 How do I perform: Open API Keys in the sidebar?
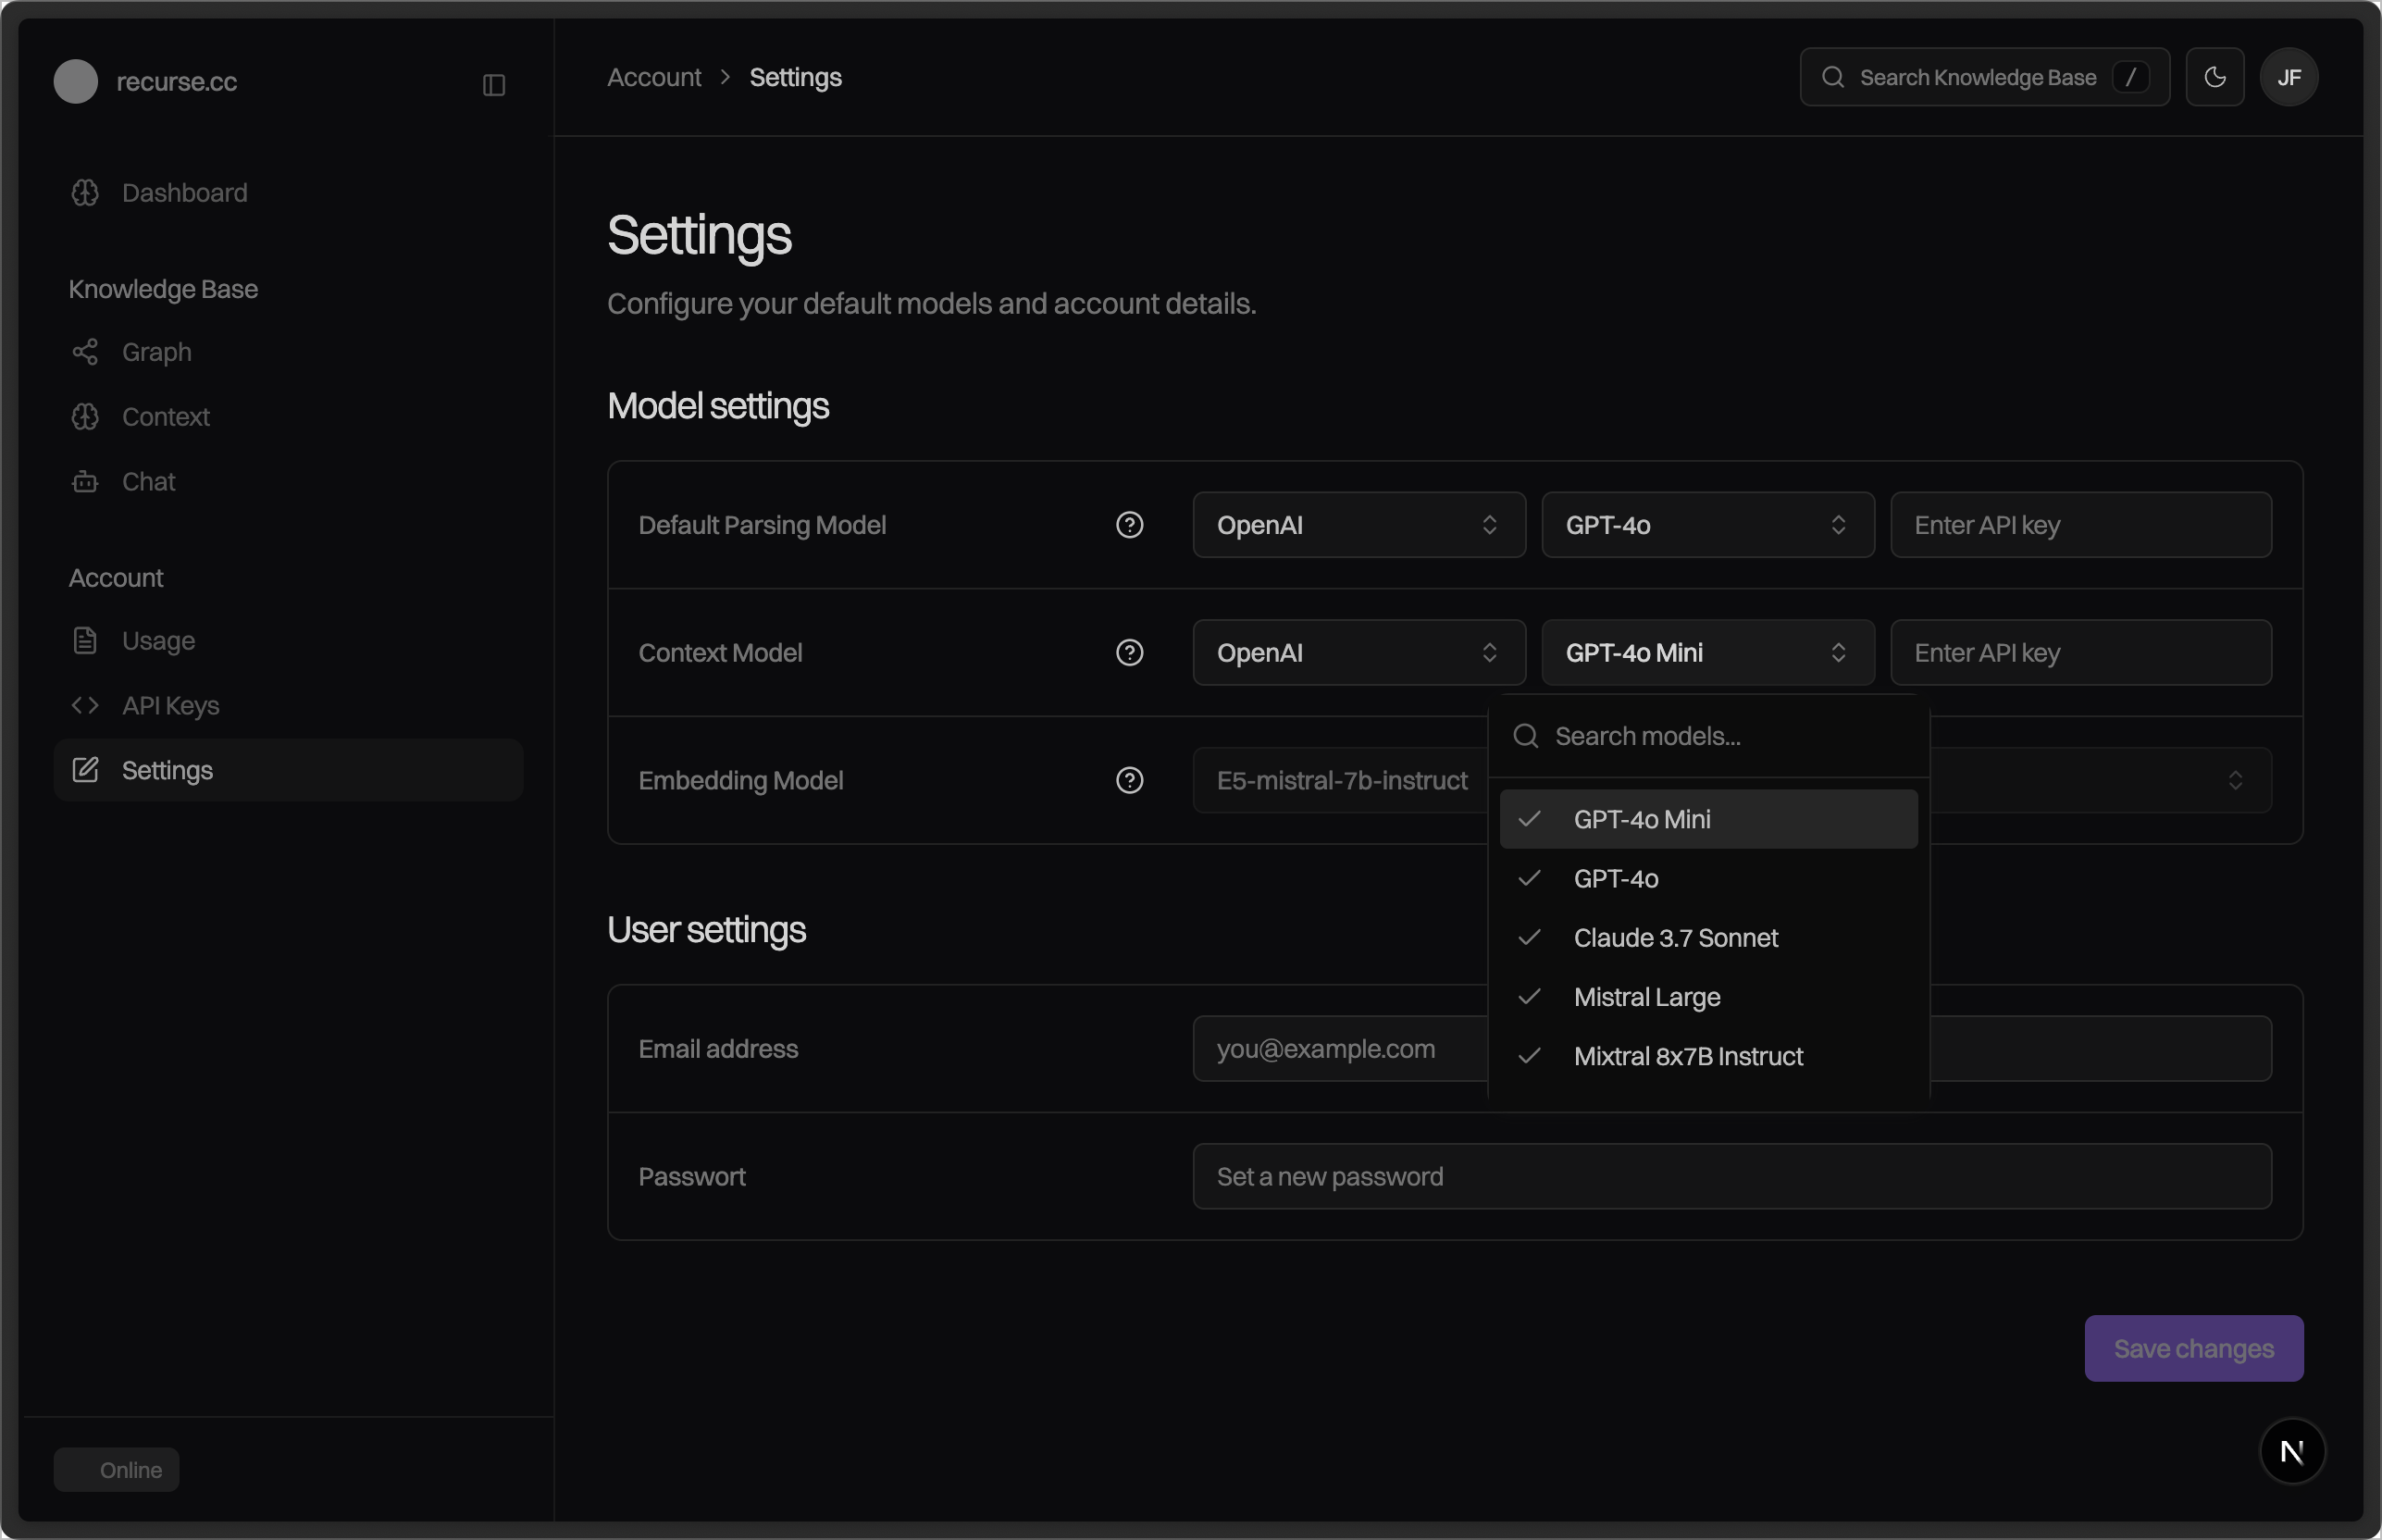[x=170, y=706]
